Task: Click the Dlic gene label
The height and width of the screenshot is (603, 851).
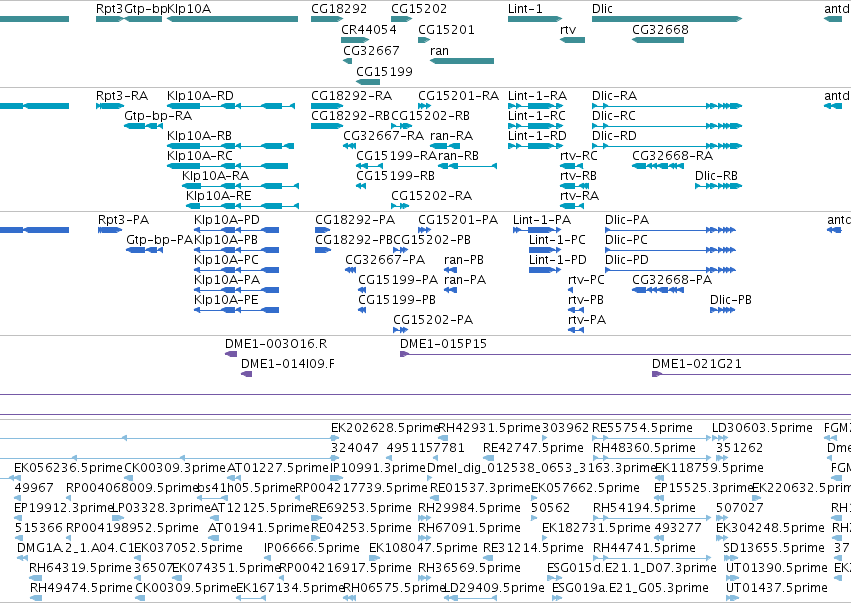Action: 602,9
